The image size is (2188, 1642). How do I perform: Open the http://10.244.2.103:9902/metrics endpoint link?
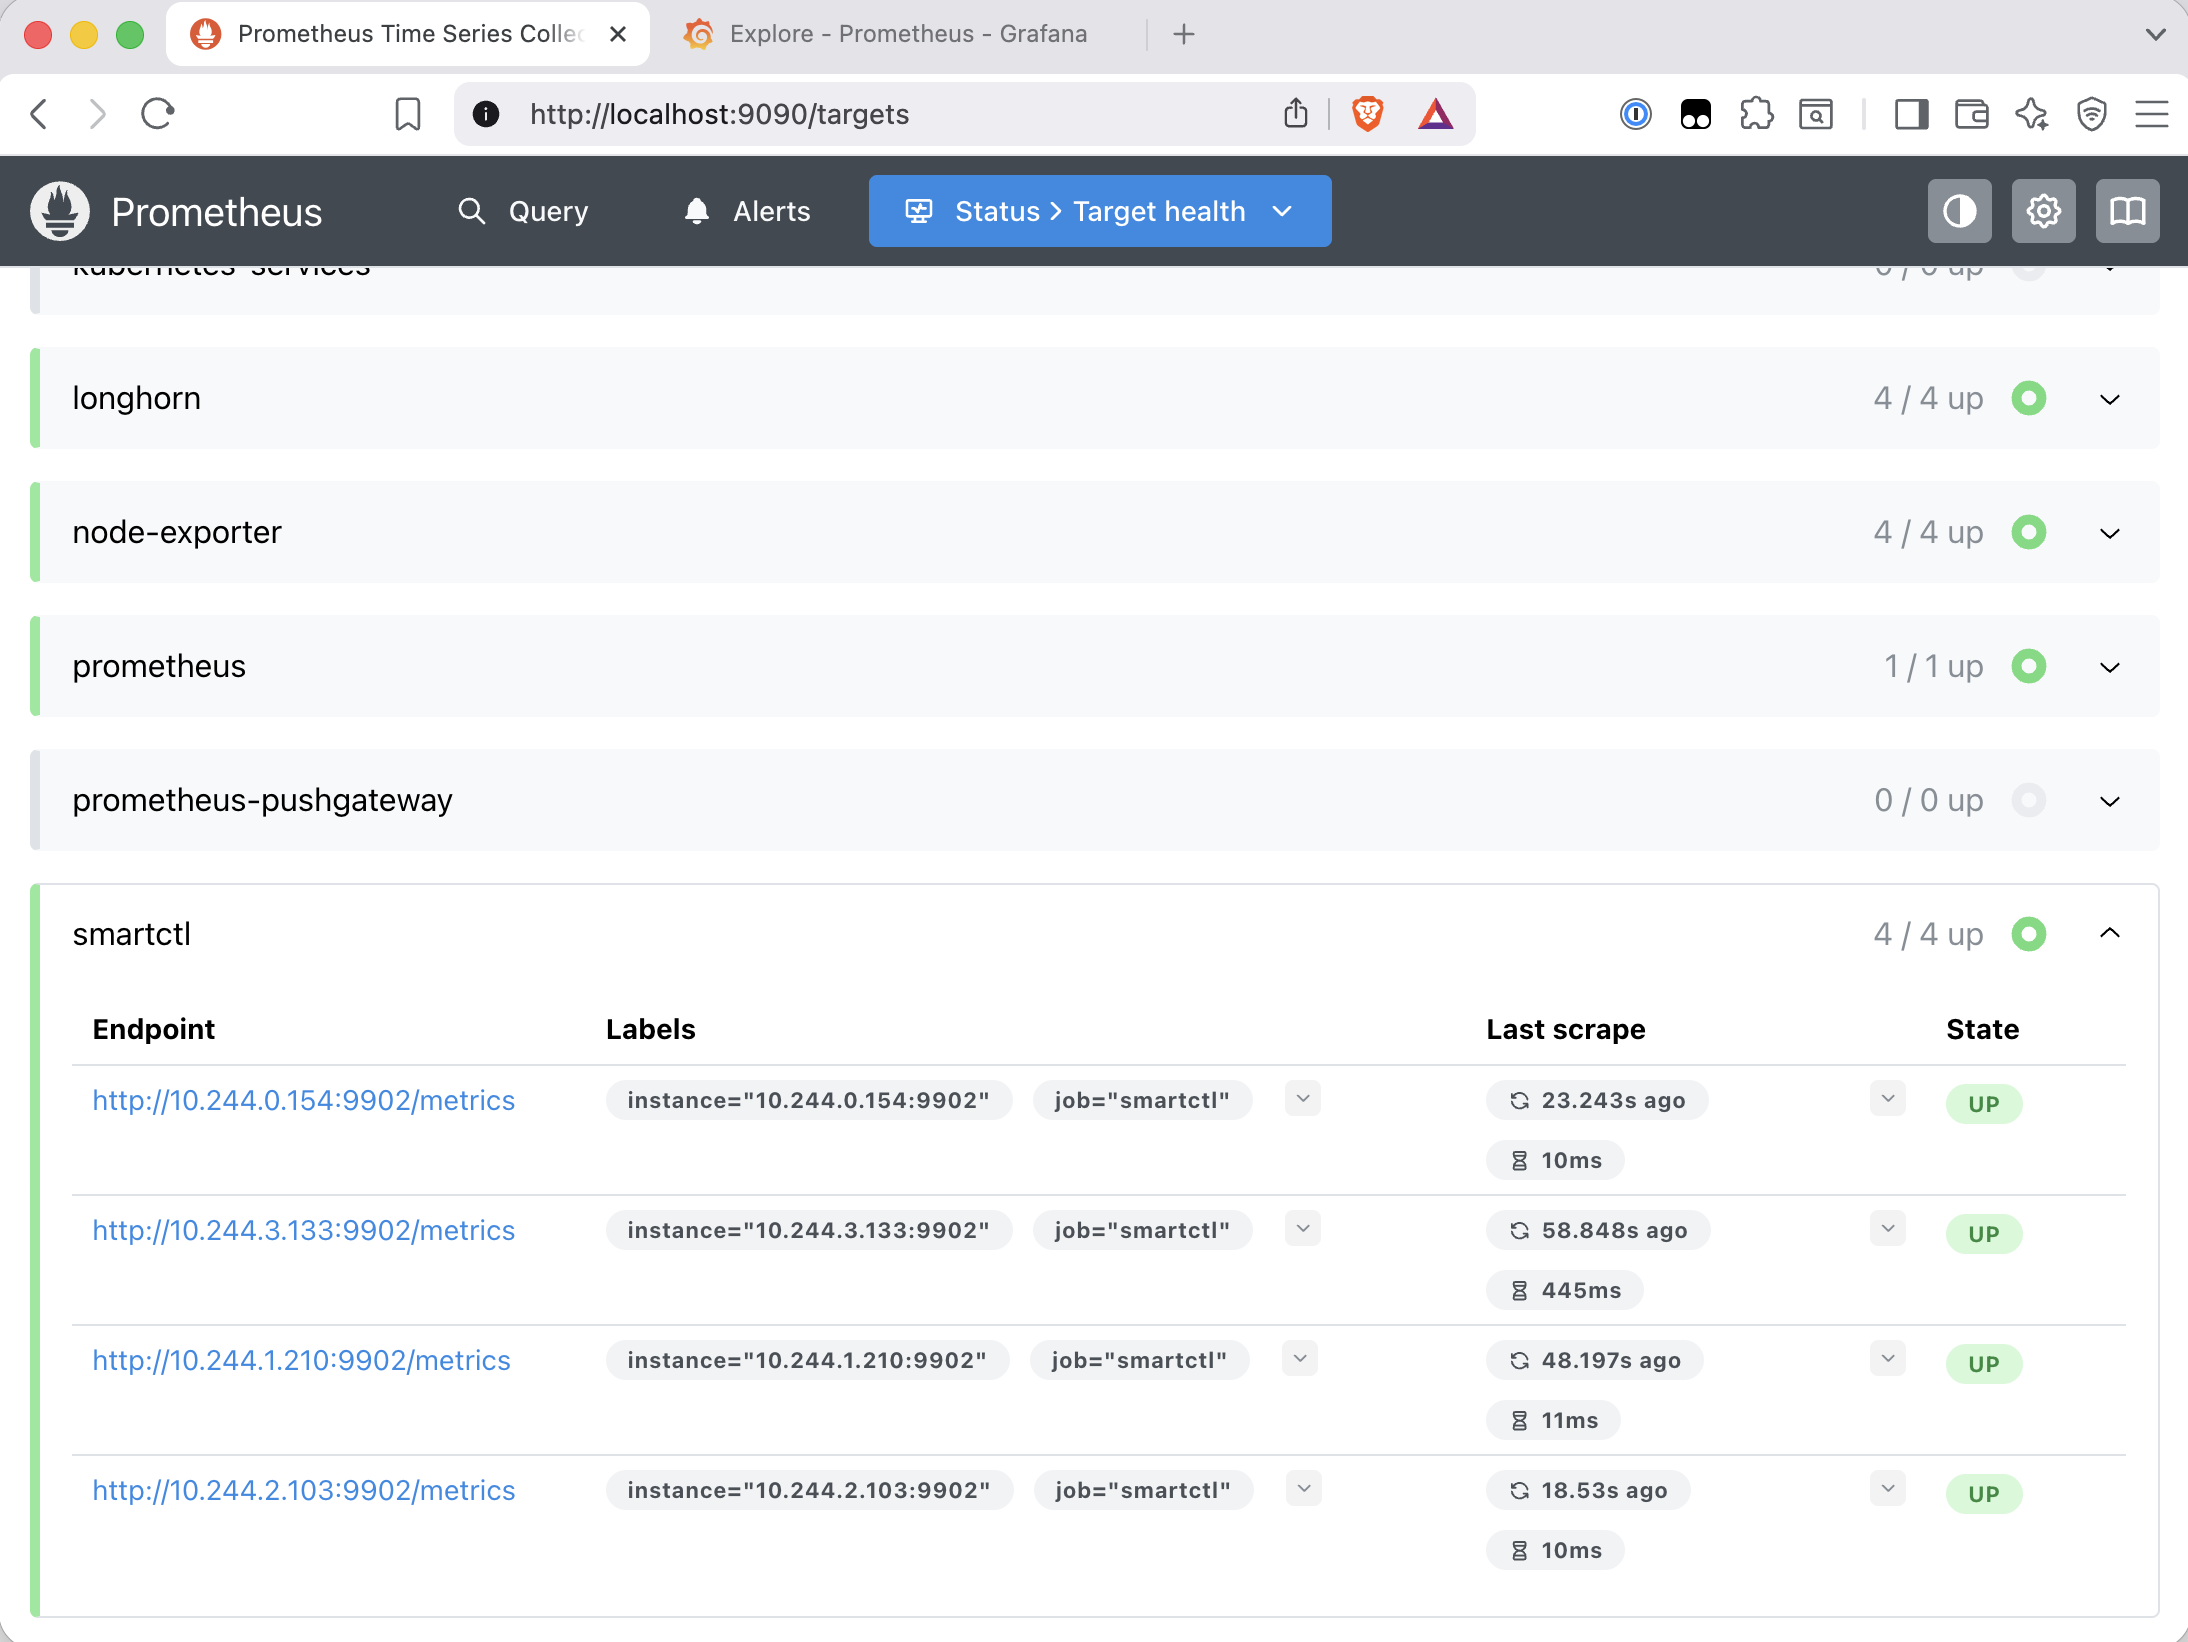tap(304, 1490)
